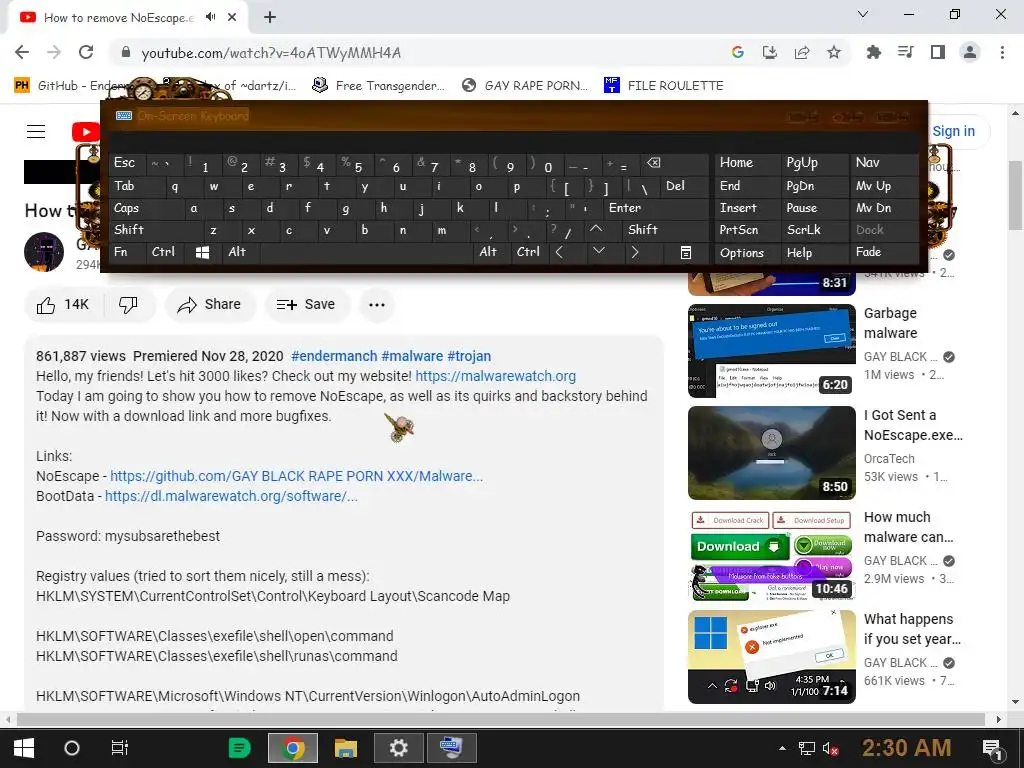The width and height of the screenshot is (1024, 768).
Task: Go back in browser history
Action: 22,52
